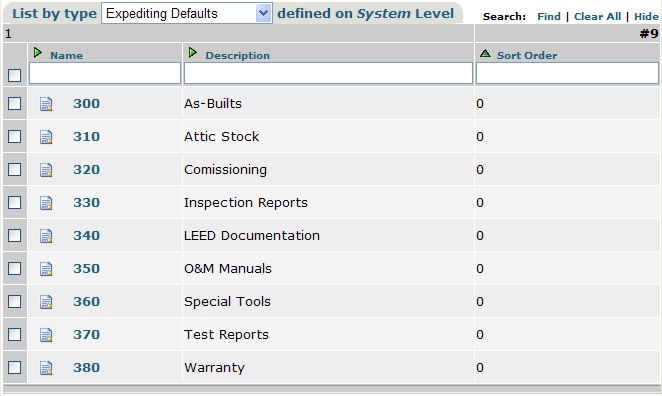Open item 360

pyautogui.click(x=87, y=301)
